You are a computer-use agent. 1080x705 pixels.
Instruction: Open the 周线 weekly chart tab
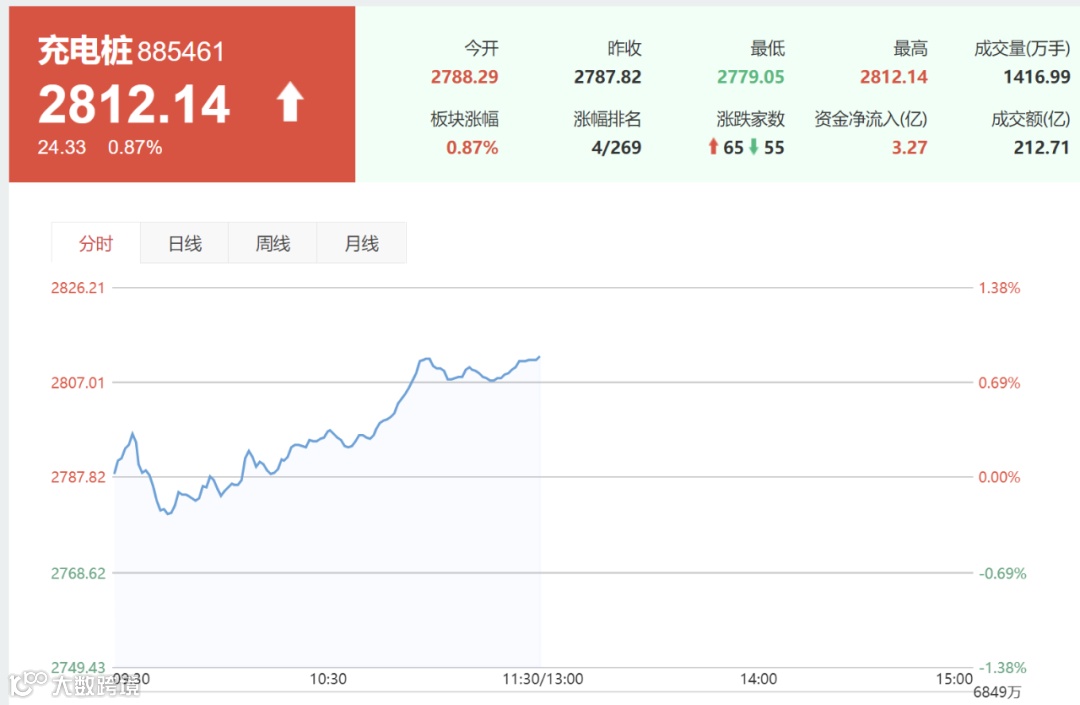[x=273, y=243]
